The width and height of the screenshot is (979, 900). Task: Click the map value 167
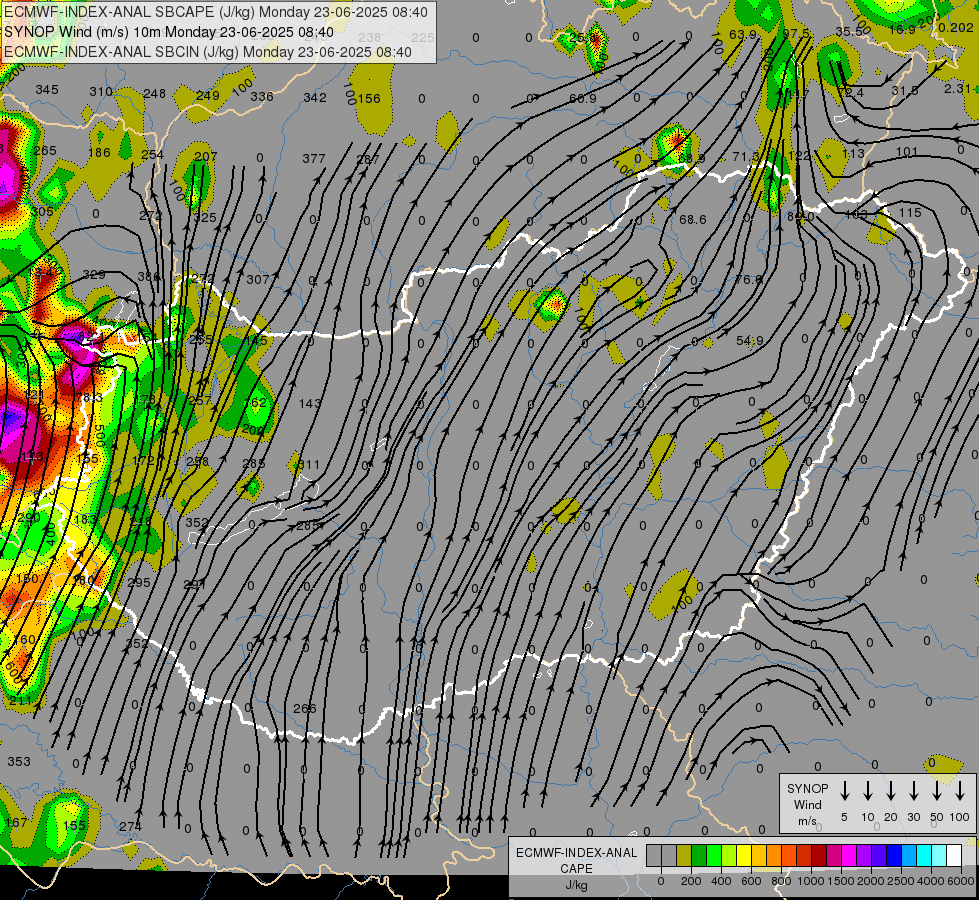click(x=16, y=823)
